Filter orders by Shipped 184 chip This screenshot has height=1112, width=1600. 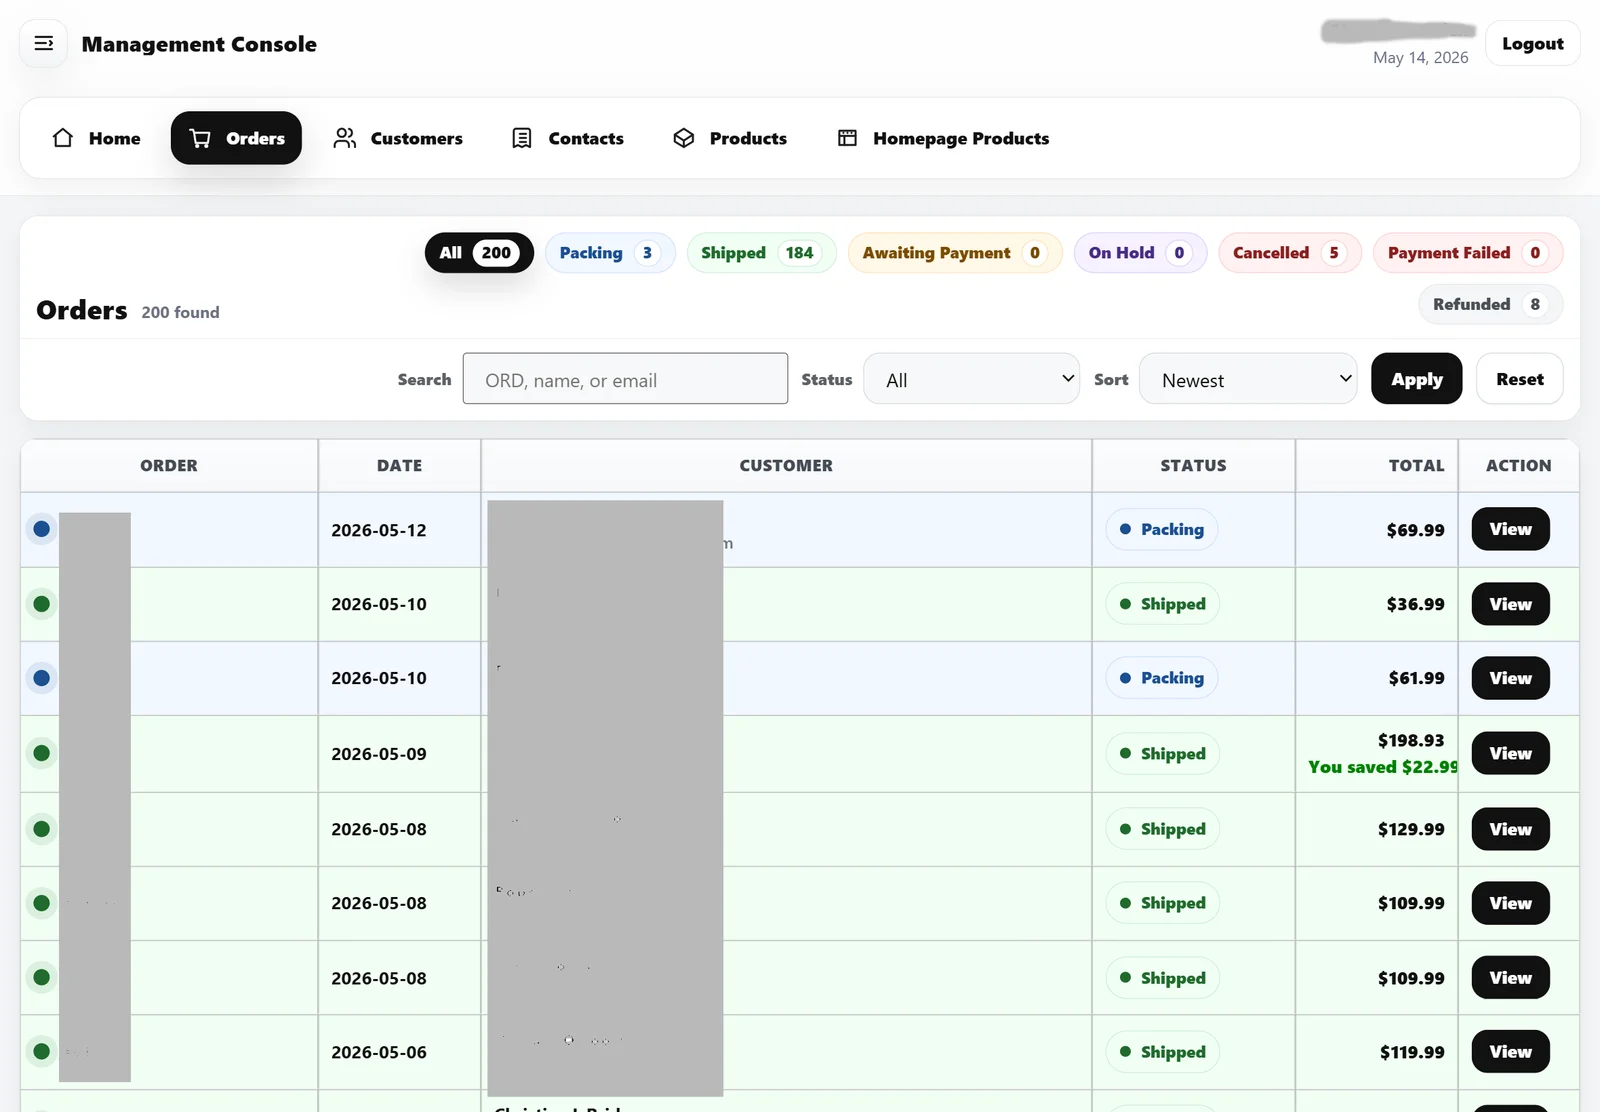(761, 253)
